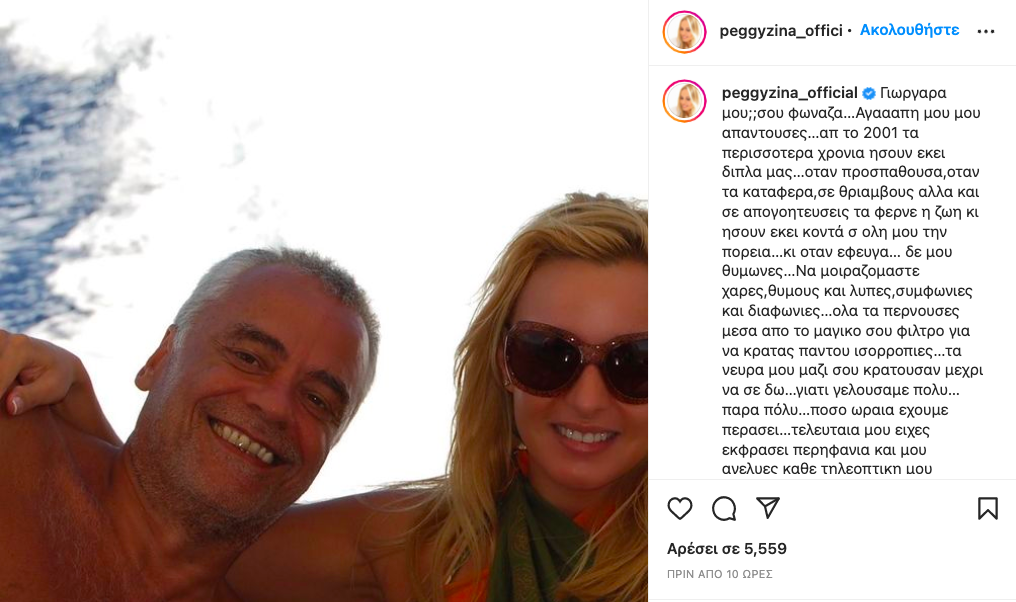View the Αρέσει σε 5,559 likes list
Viewport: 1016px width, 602px height.
tap(726, 549)
